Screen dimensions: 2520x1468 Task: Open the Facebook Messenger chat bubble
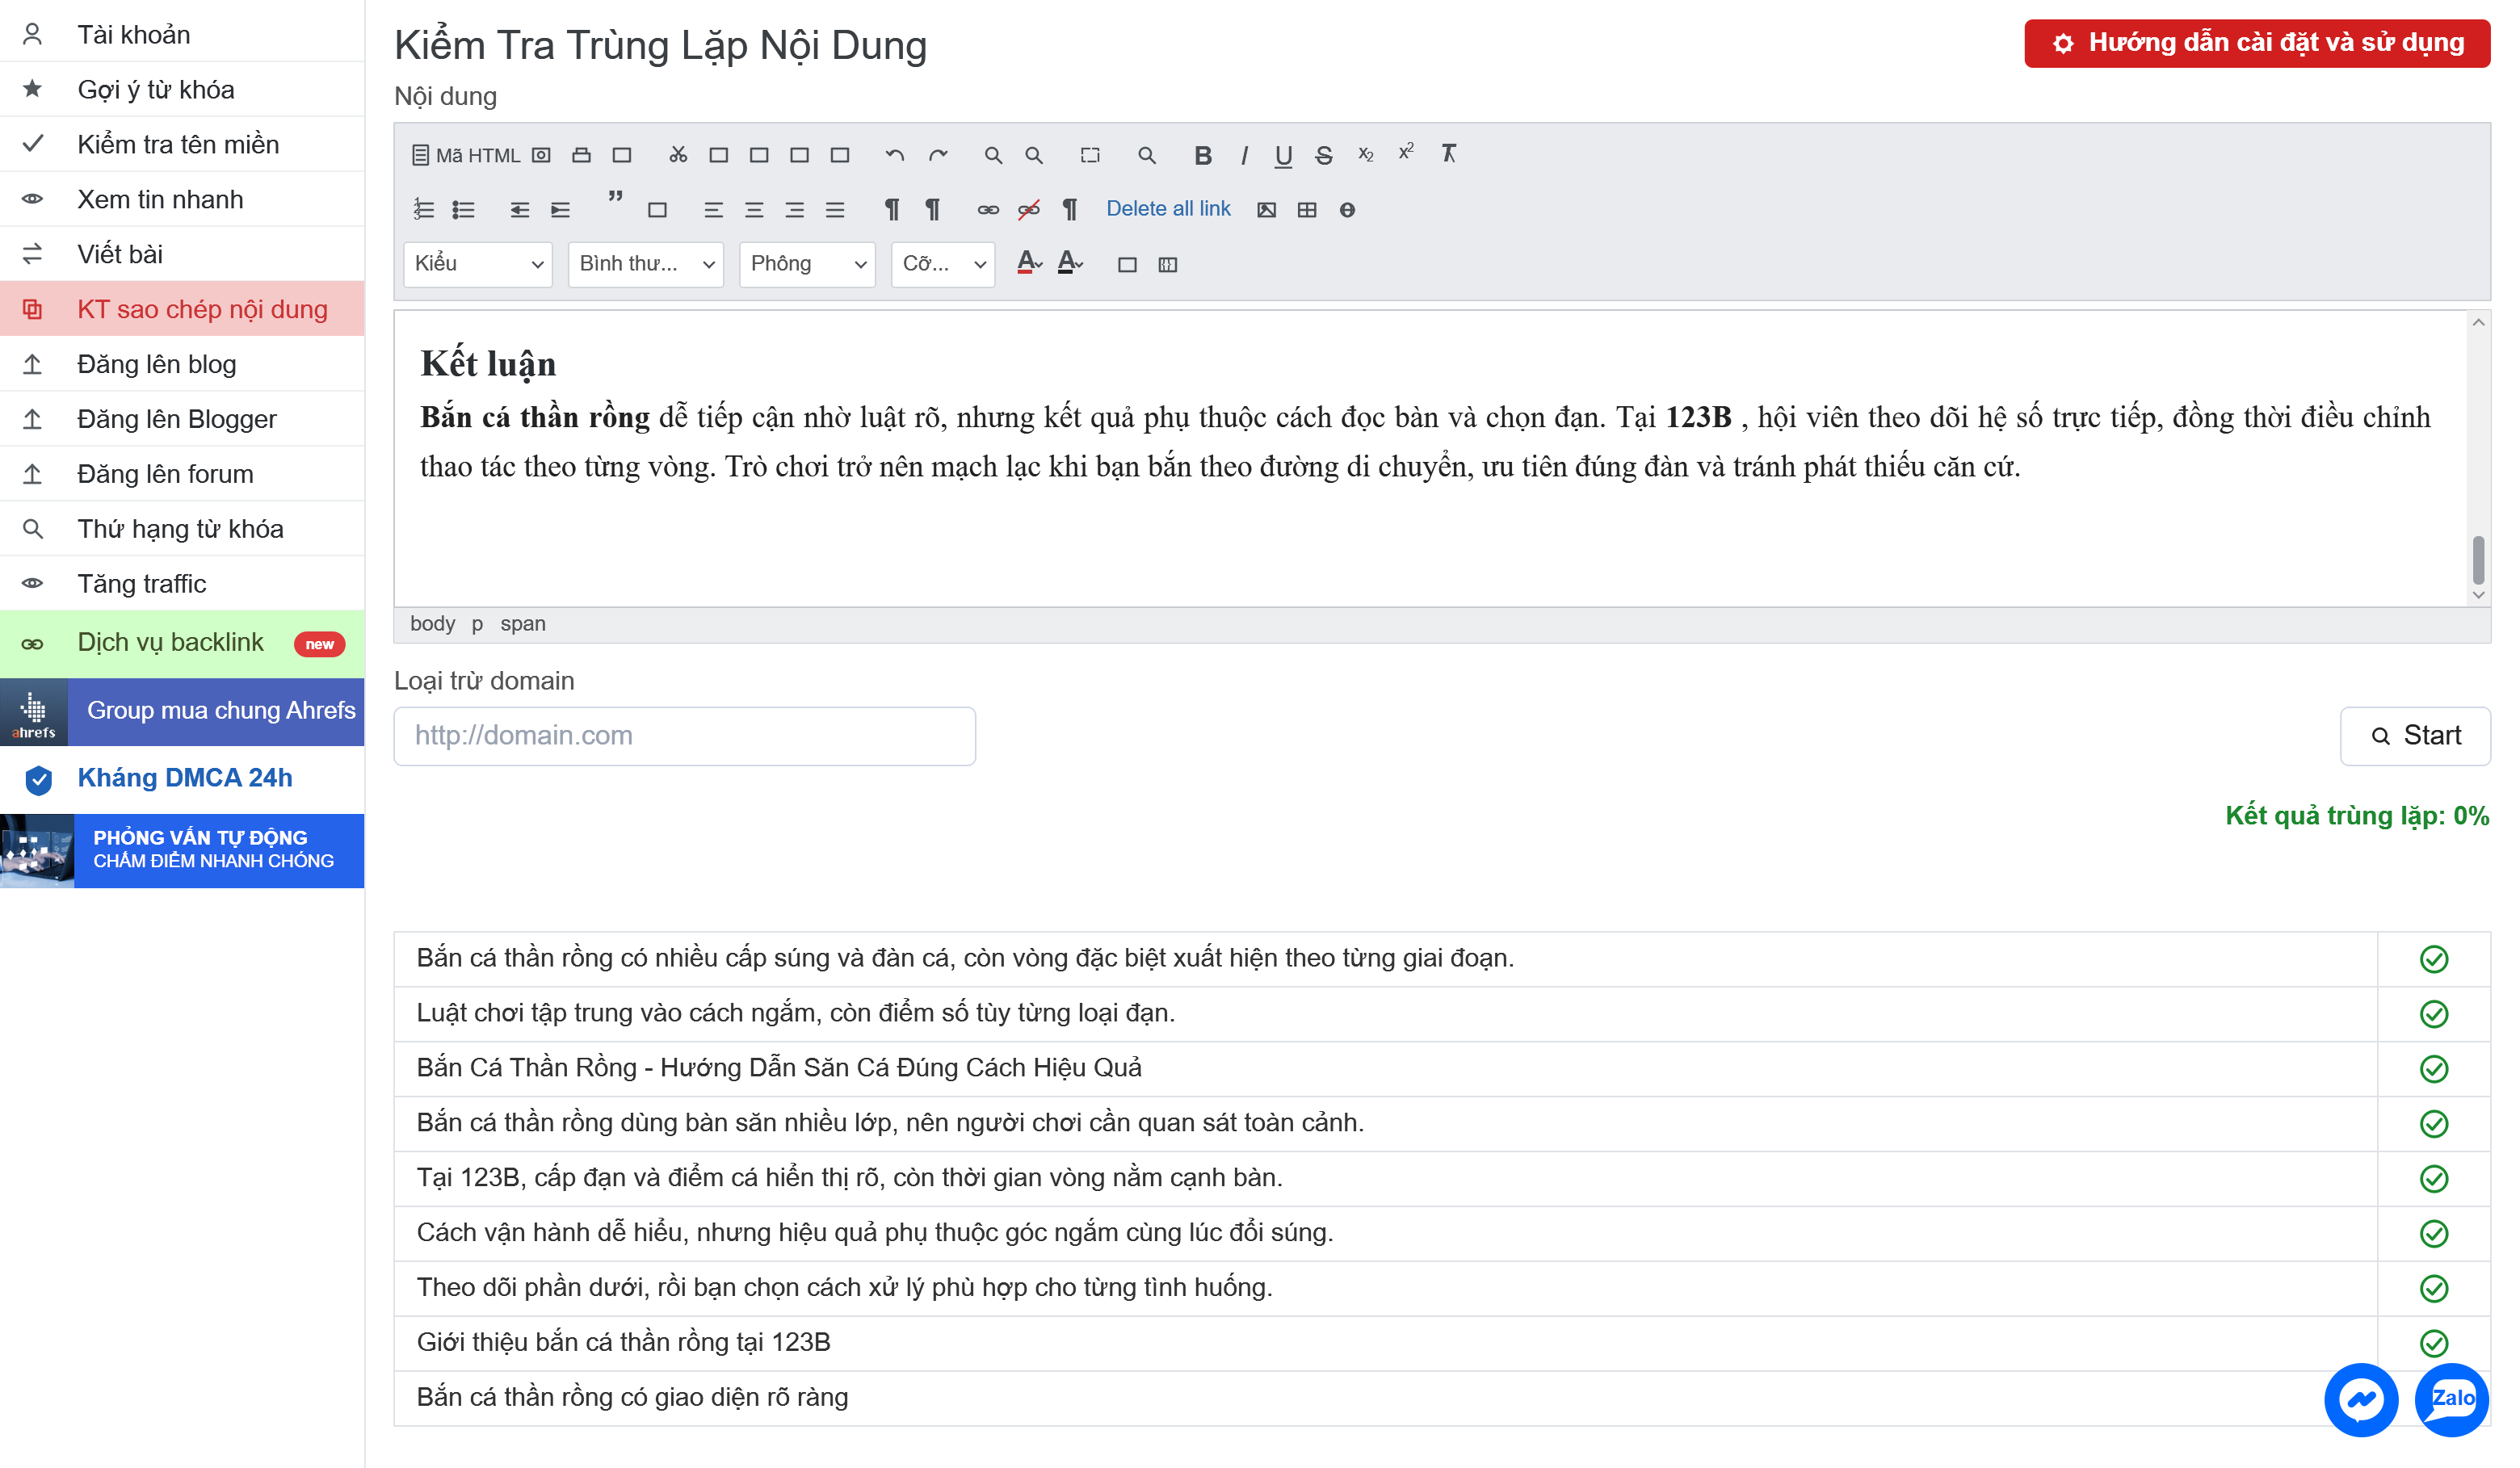point(2361,1399)
